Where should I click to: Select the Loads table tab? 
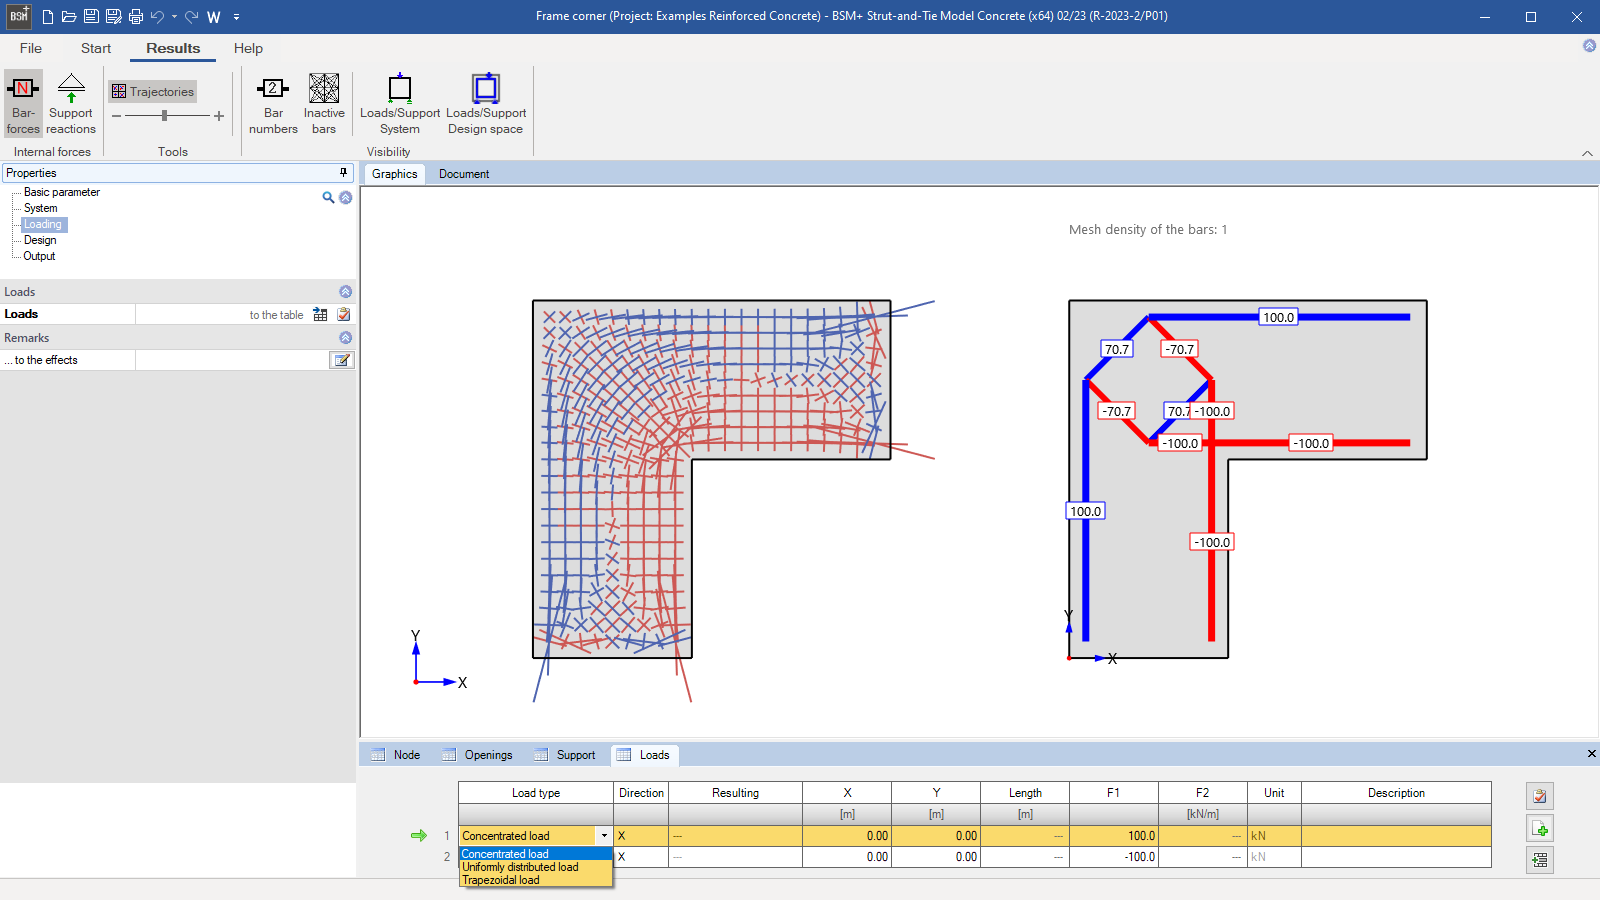click(x=644, y=755)
